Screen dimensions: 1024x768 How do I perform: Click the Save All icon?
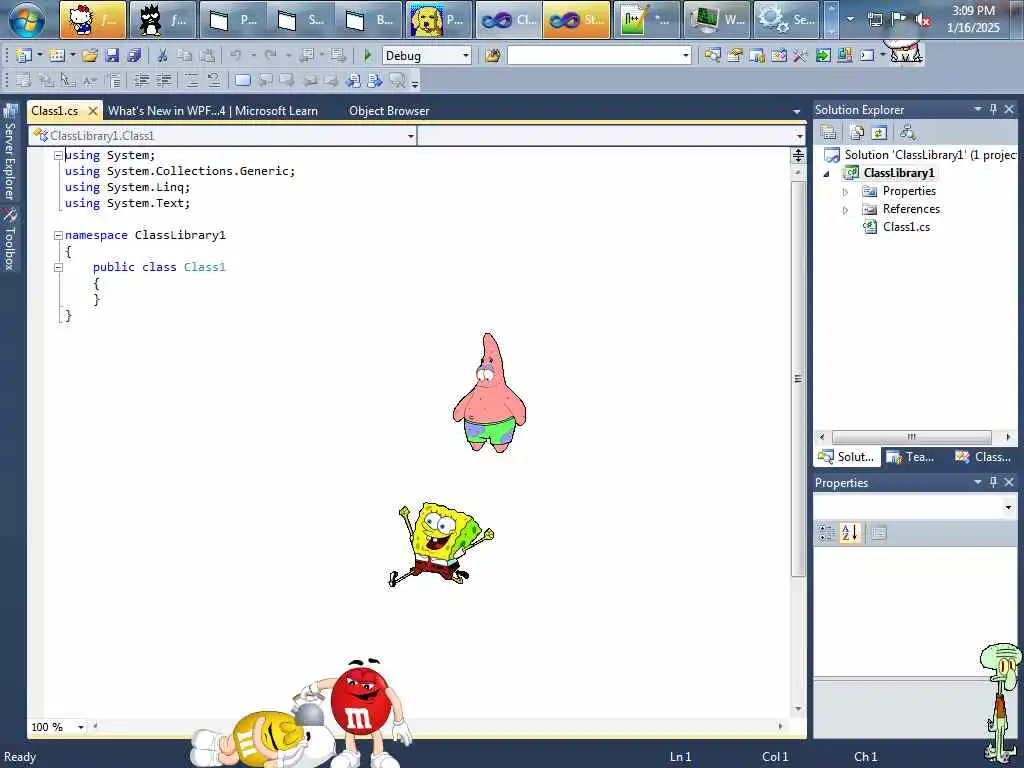pos(135,56)
